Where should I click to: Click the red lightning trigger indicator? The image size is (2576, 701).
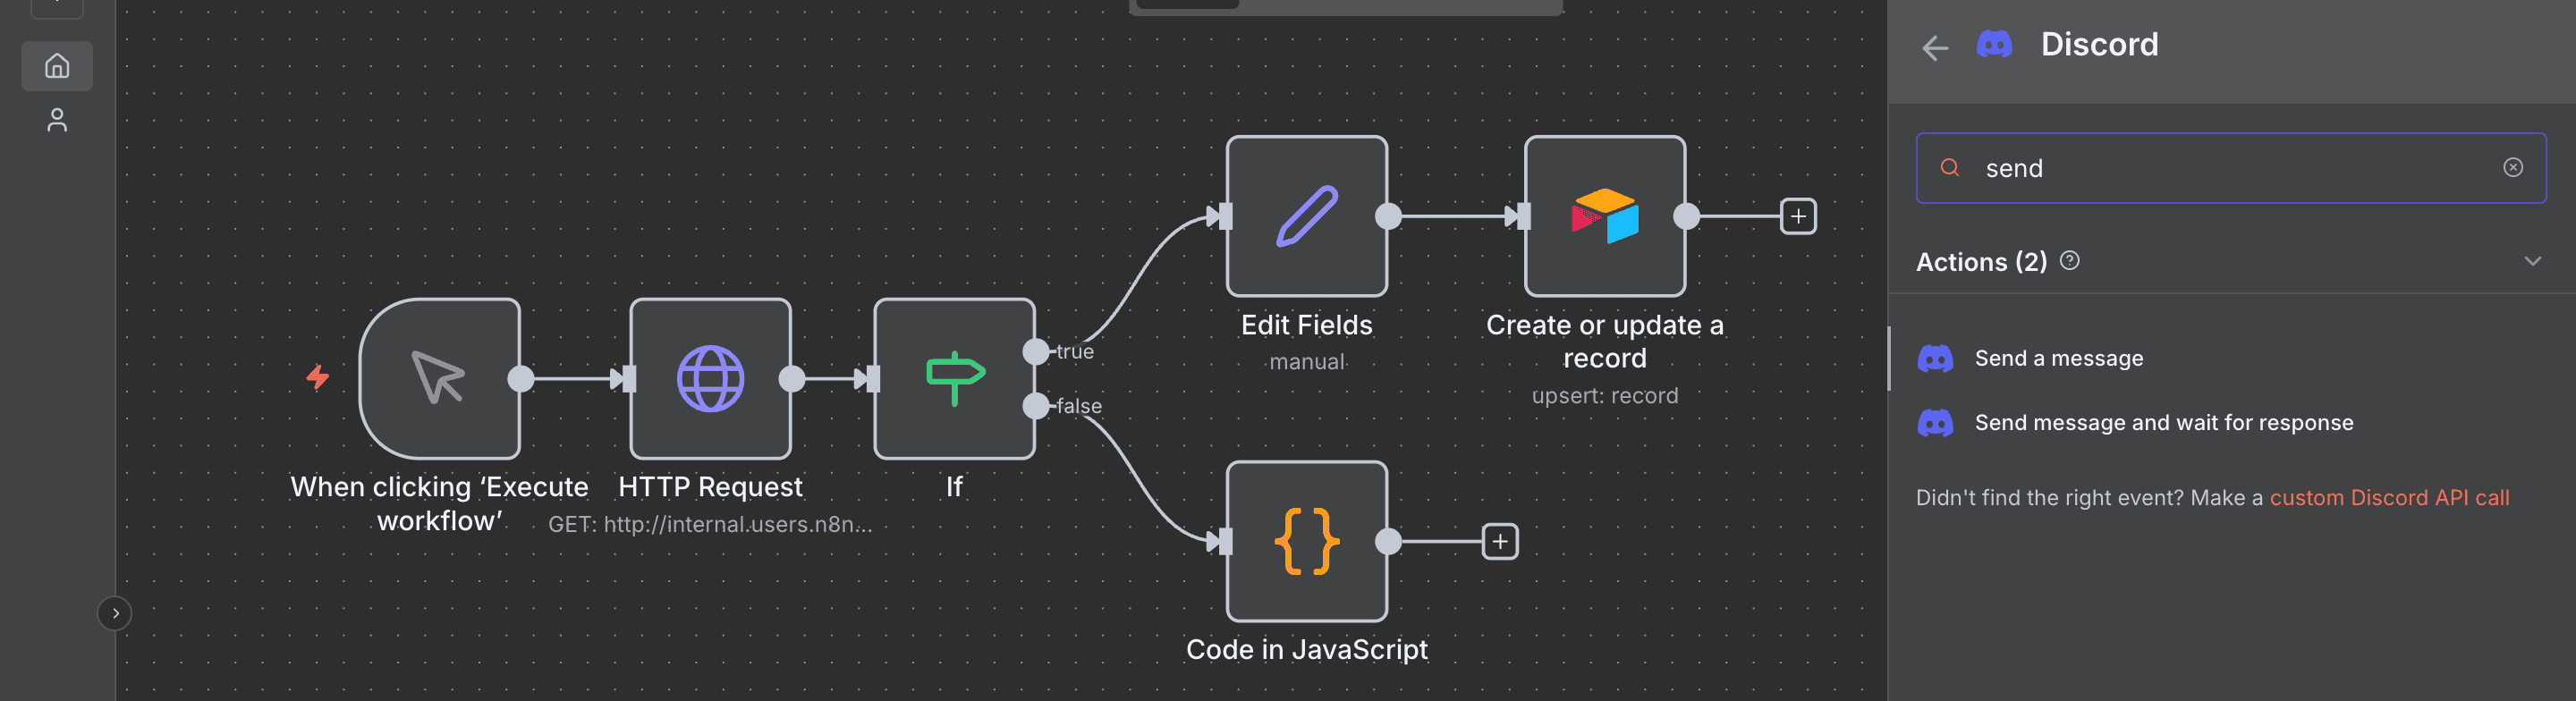(318, 377)
